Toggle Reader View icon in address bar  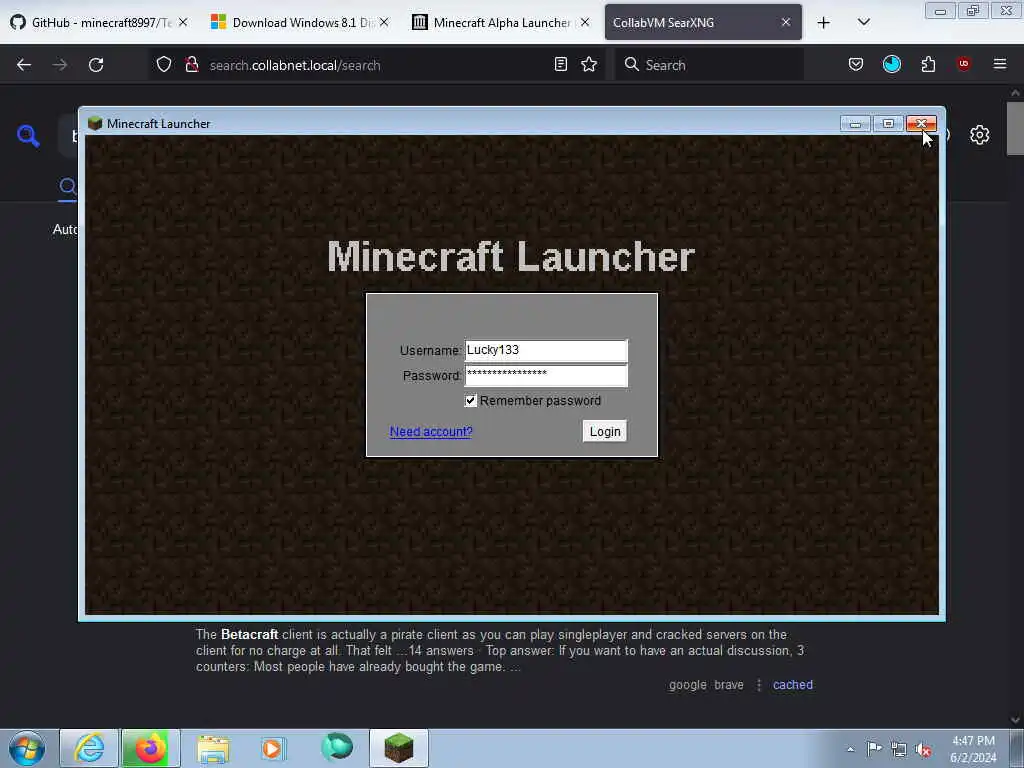(560, 64)
